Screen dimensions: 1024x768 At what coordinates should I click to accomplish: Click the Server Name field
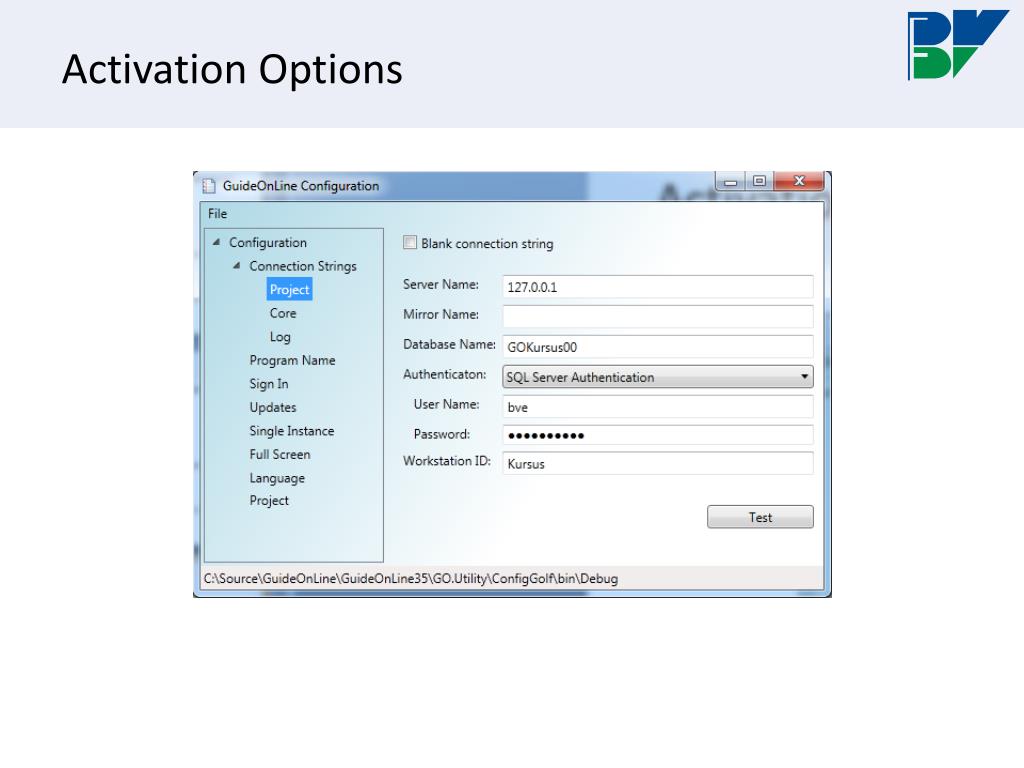pyautogui.click(x=658, y=287)
